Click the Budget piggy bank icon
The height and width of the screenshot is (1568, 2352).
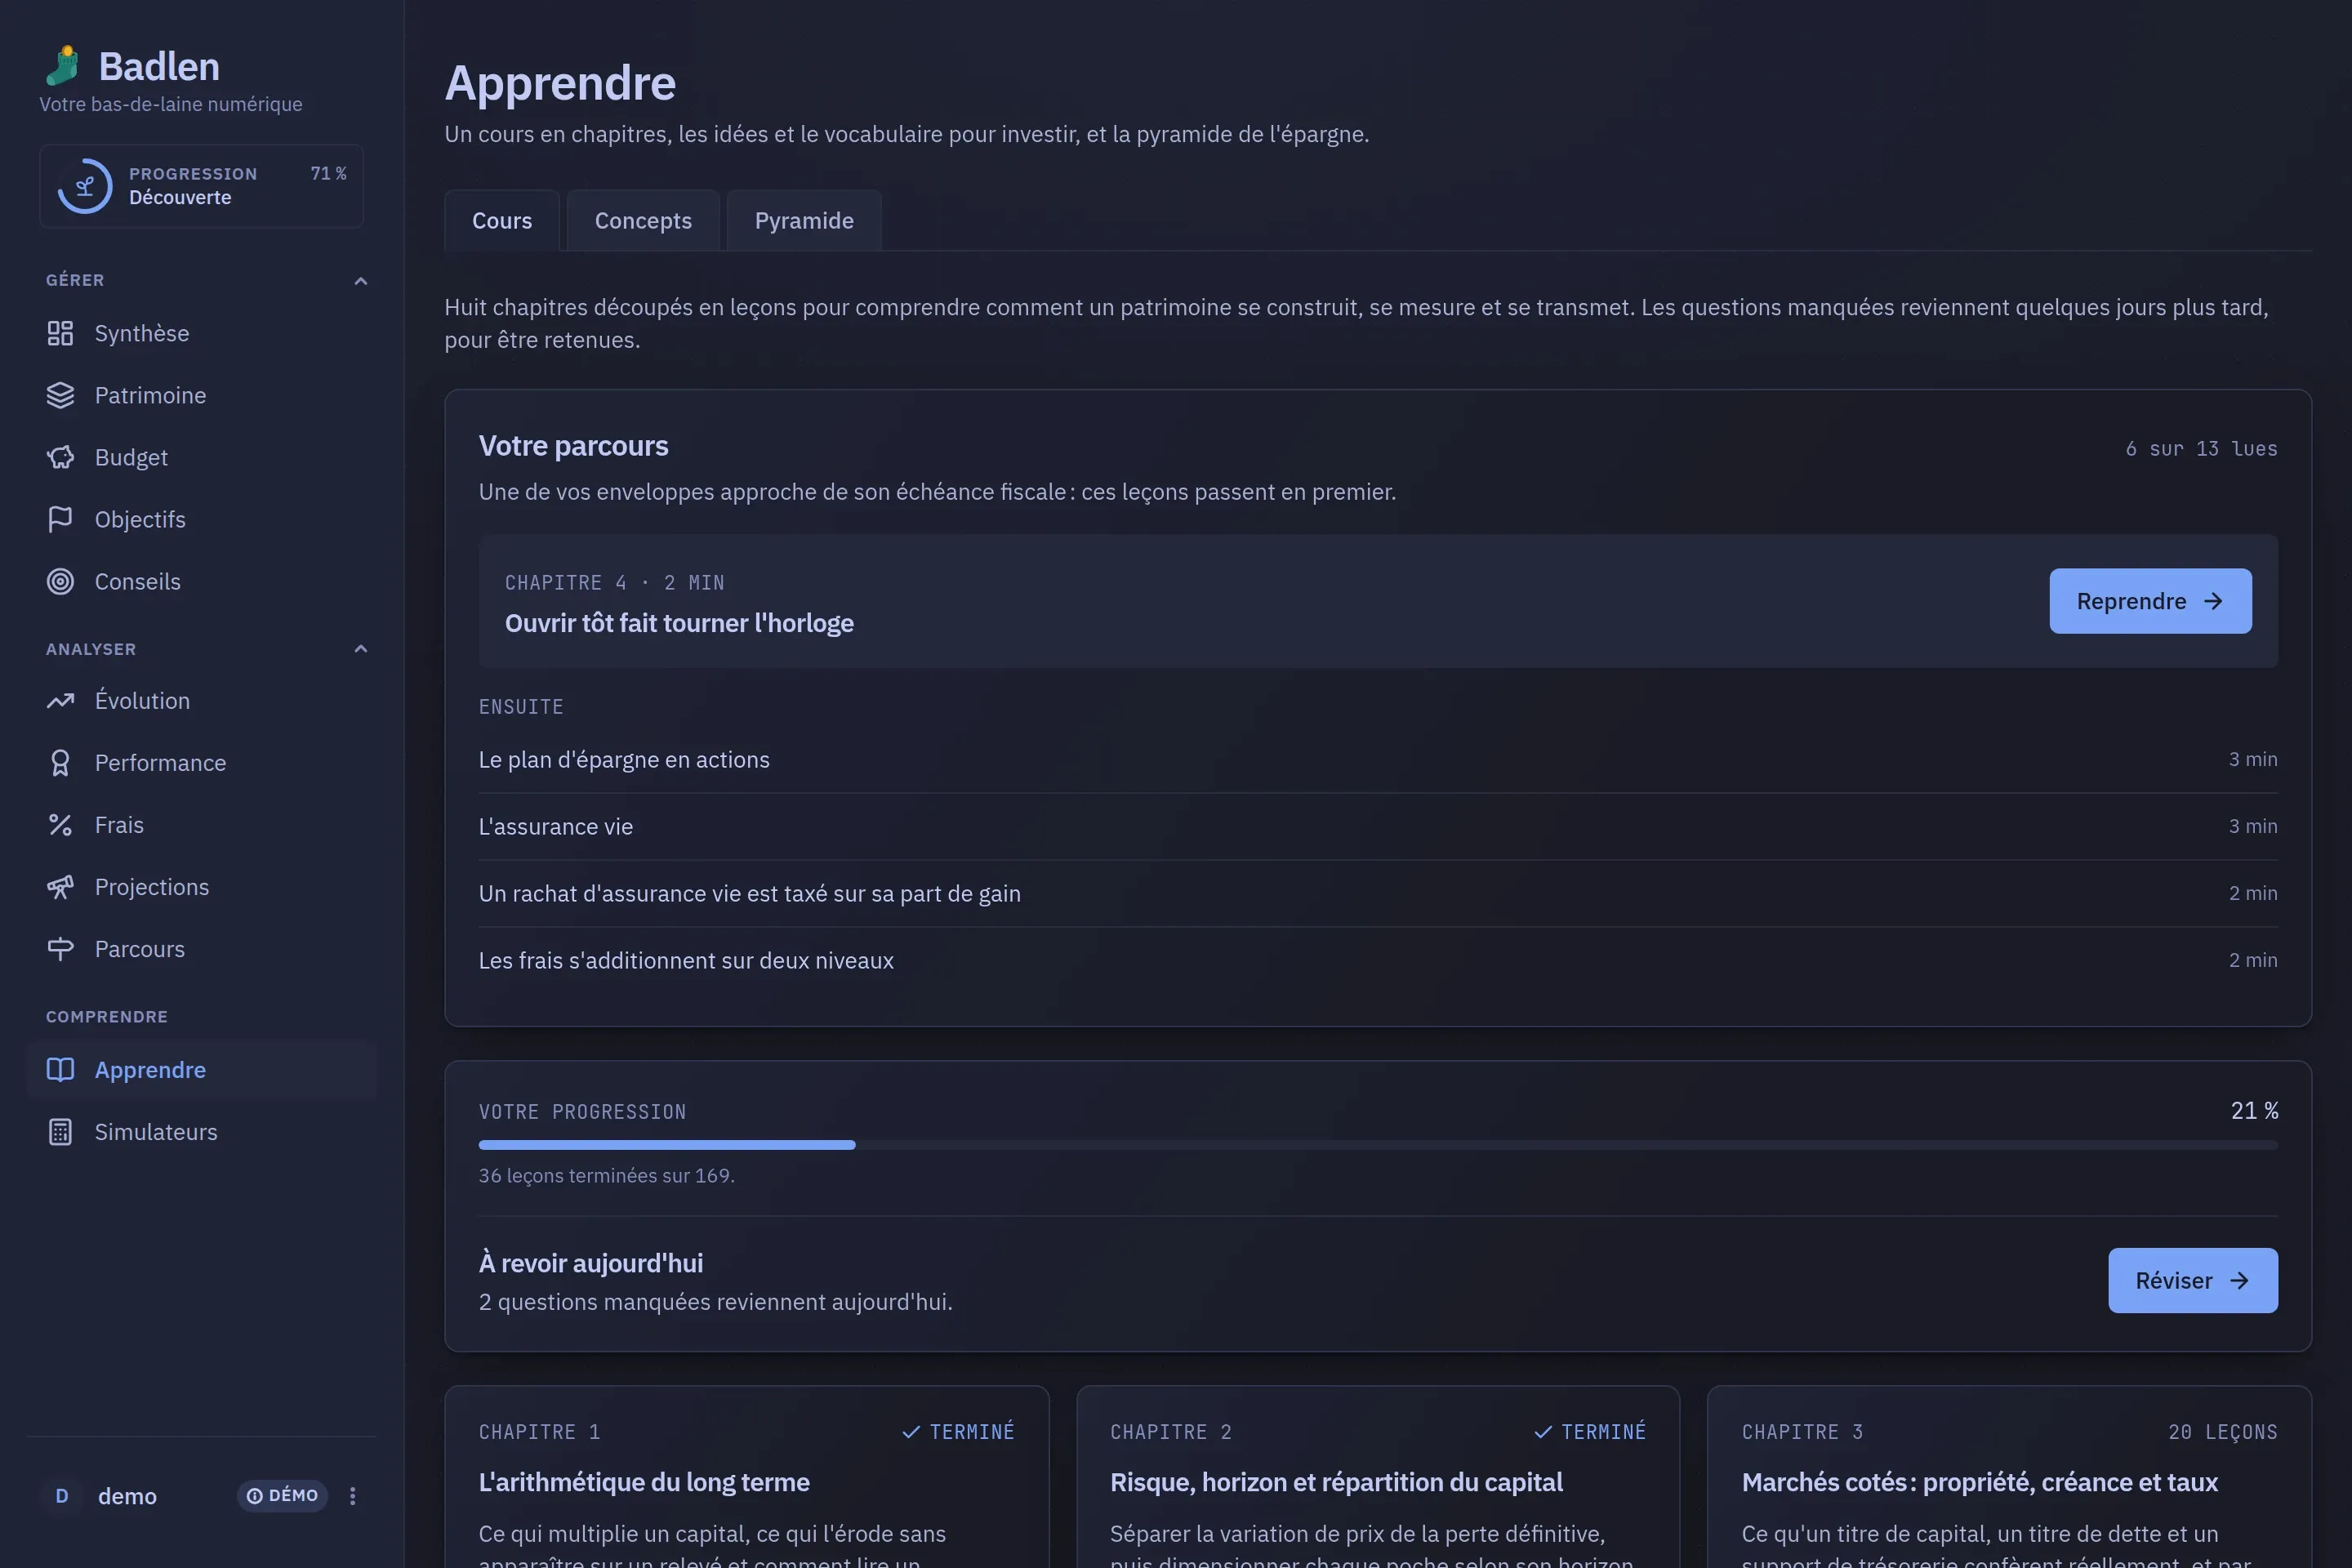coord(60,457)
